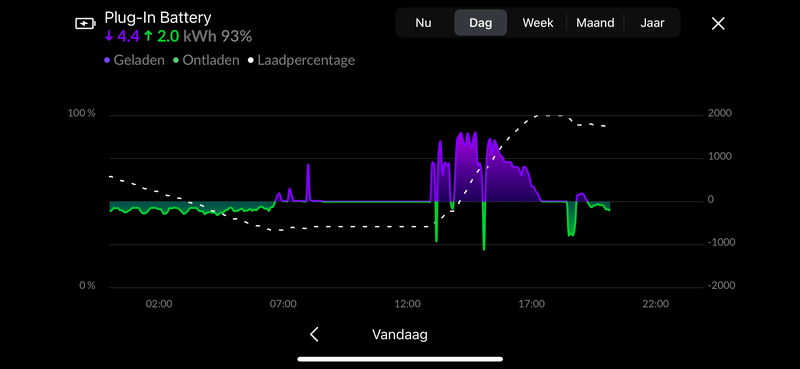Tap the 93% charge level text

tap(236, 37)
